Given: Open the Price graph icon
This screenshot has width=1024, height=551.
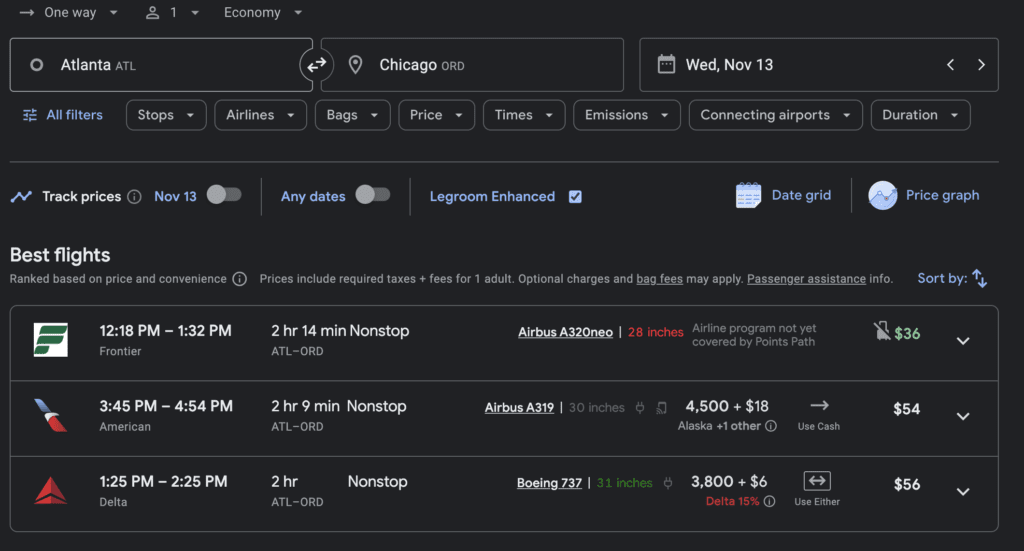Looking at the screenshot, I should coord(882,195).
